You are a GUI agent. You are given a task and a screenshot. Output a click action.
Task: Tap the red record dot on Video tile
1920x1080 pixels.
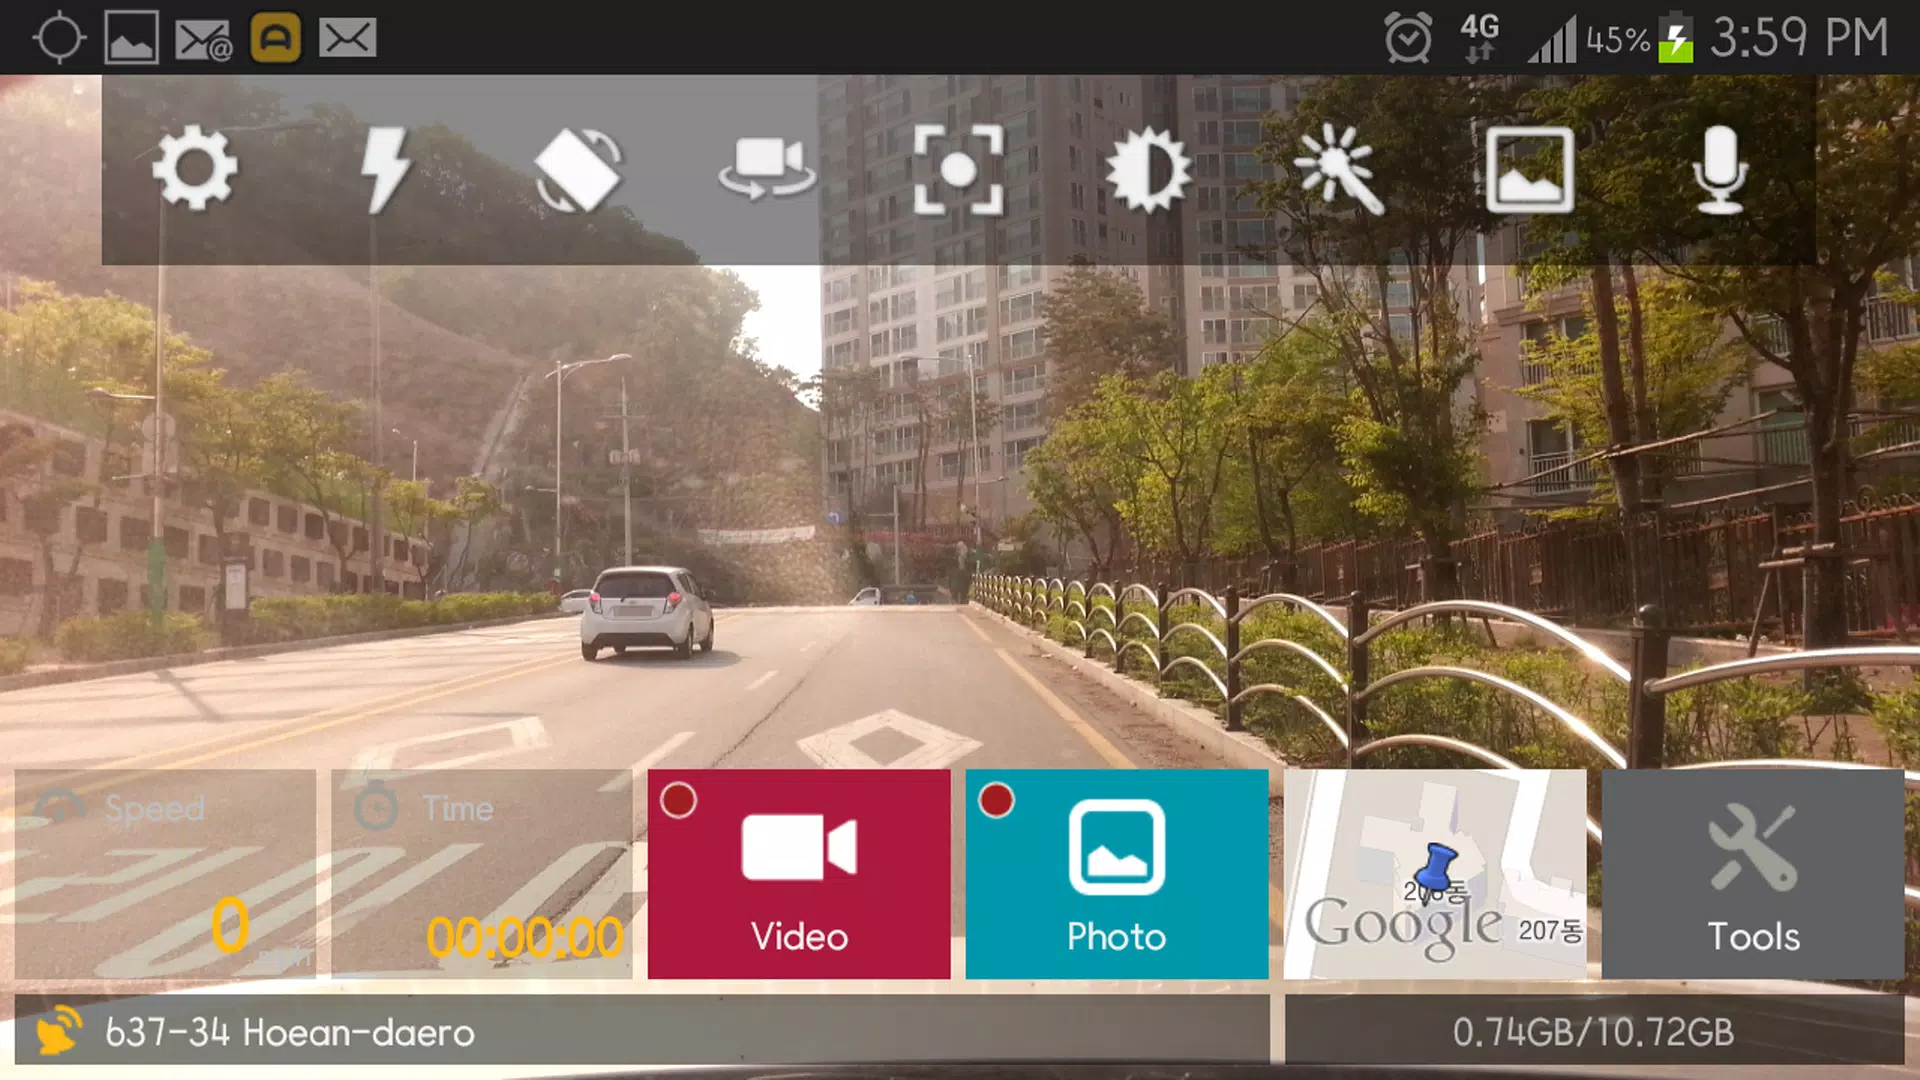point(678,800)
